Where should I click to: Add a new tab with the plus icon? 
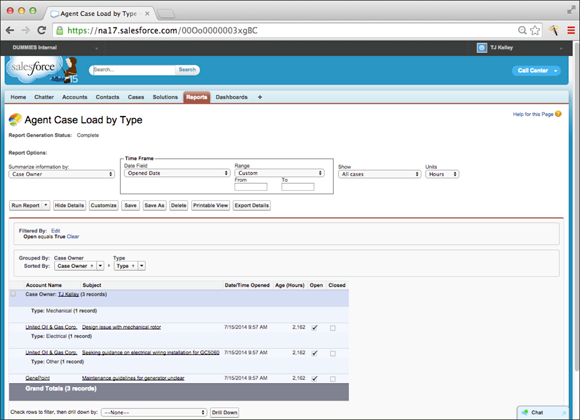[260, 97]
